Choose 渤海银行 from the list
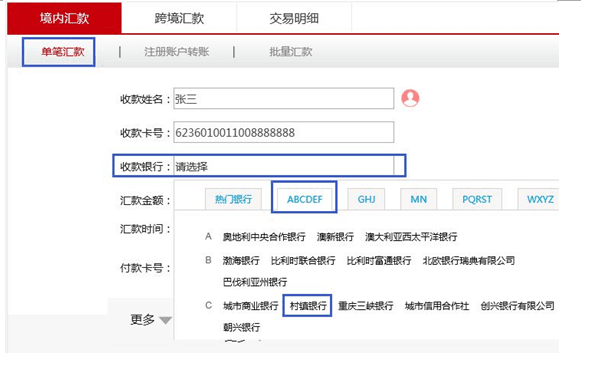This screenshot has height=377, width=609. pos(241,260)
